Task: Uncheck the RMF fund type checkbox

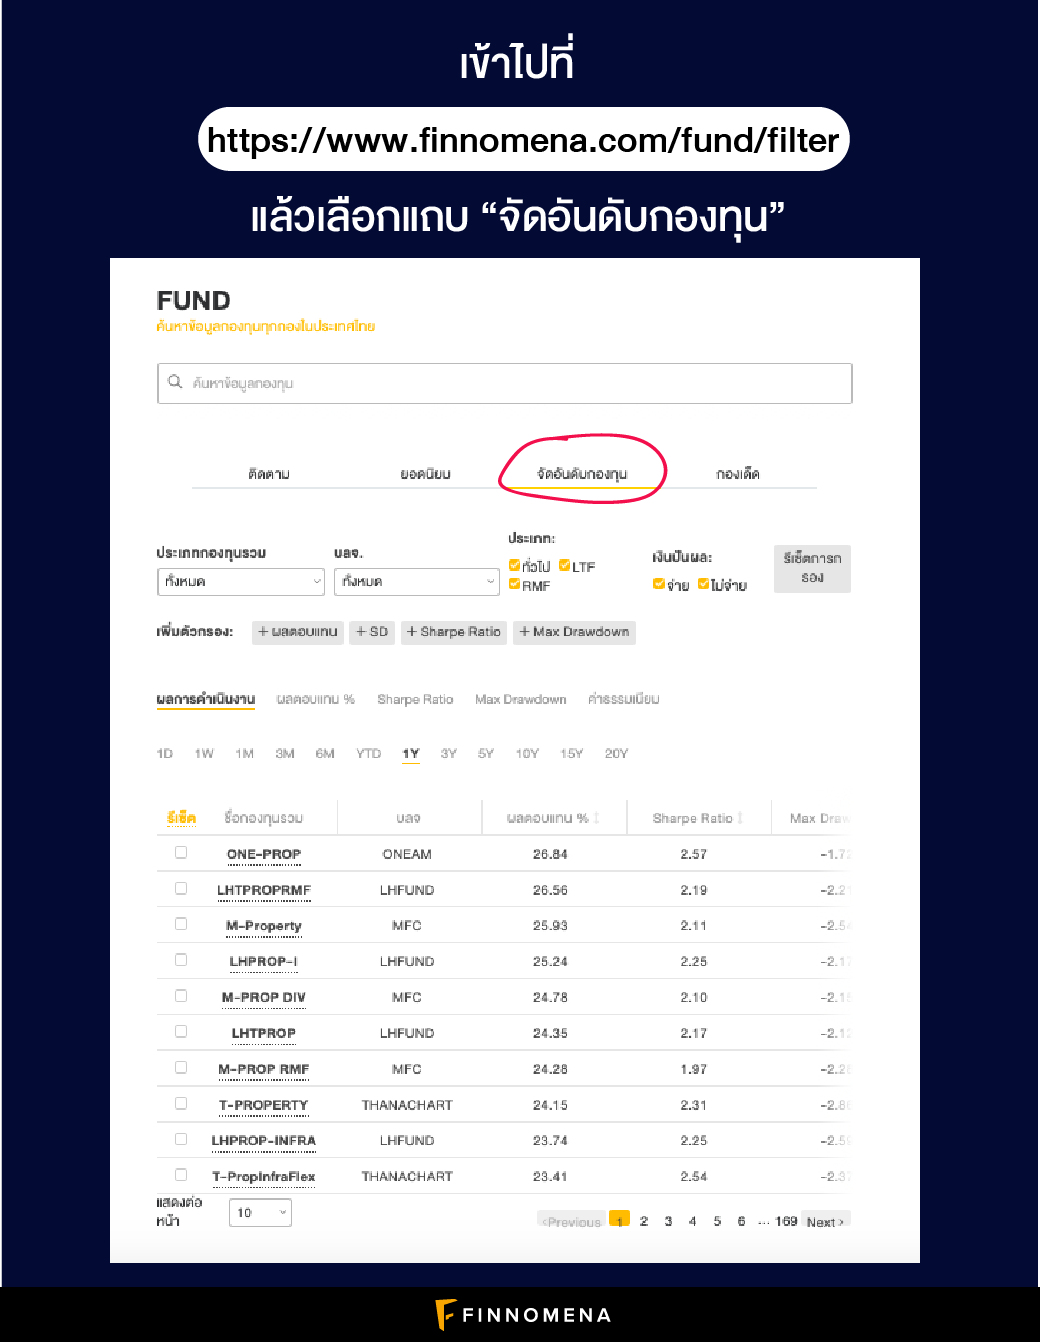Action: click(x=514, y=585)
